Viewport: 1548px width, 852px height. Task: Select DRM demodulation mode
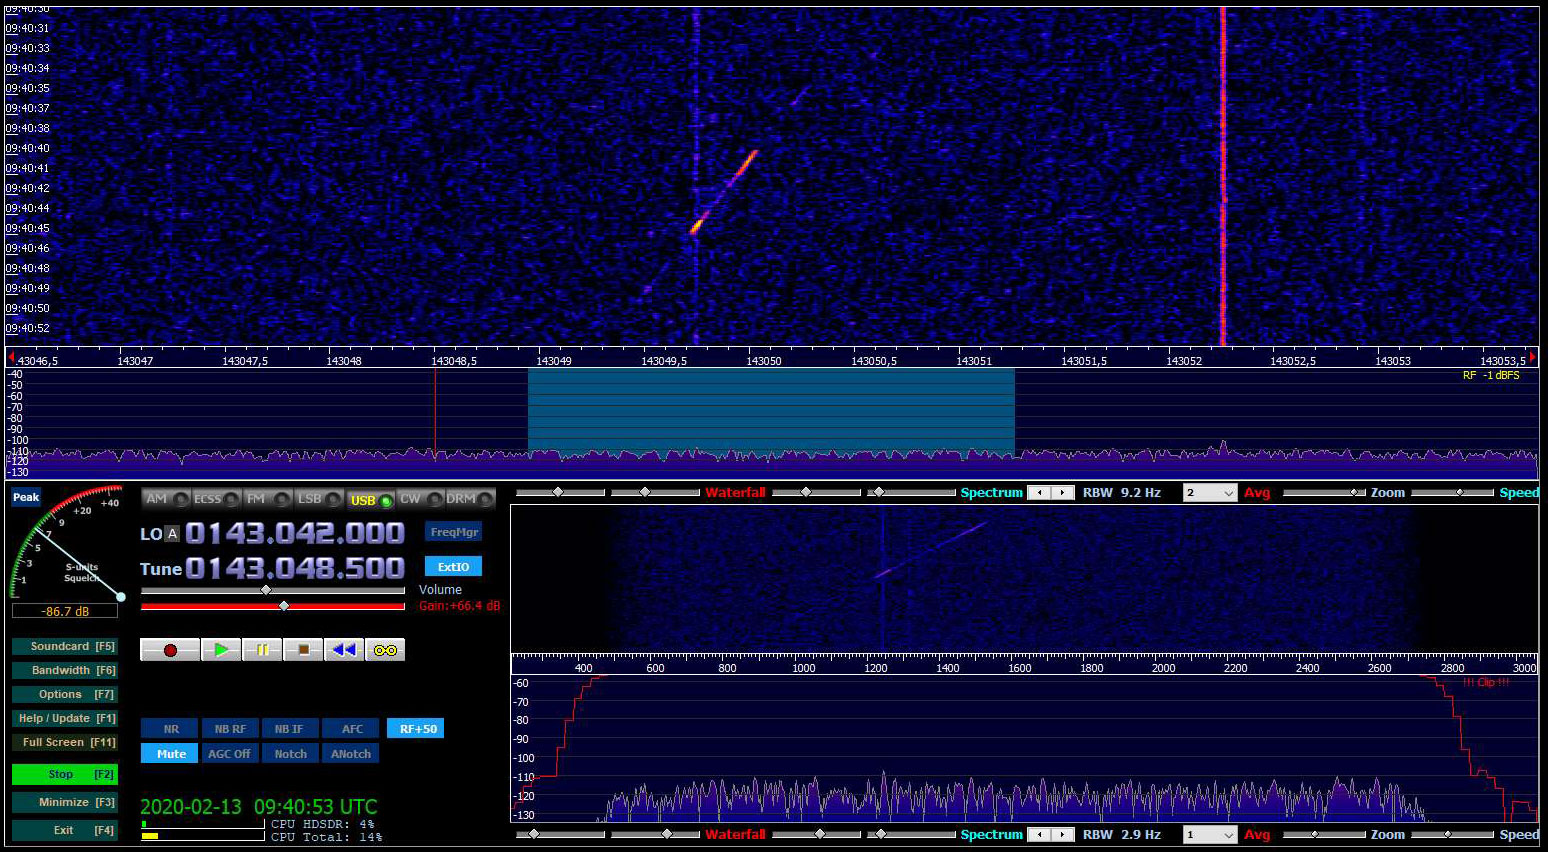pos(470,499)
